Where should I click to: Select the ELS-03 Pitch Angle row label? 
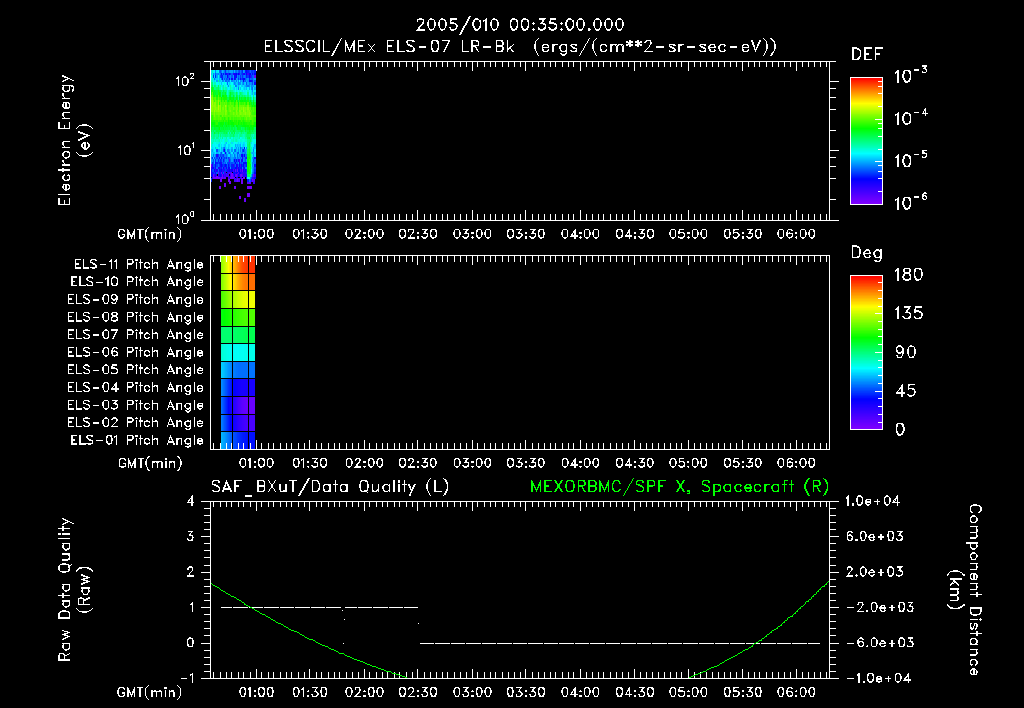click(x=135, y=405)
